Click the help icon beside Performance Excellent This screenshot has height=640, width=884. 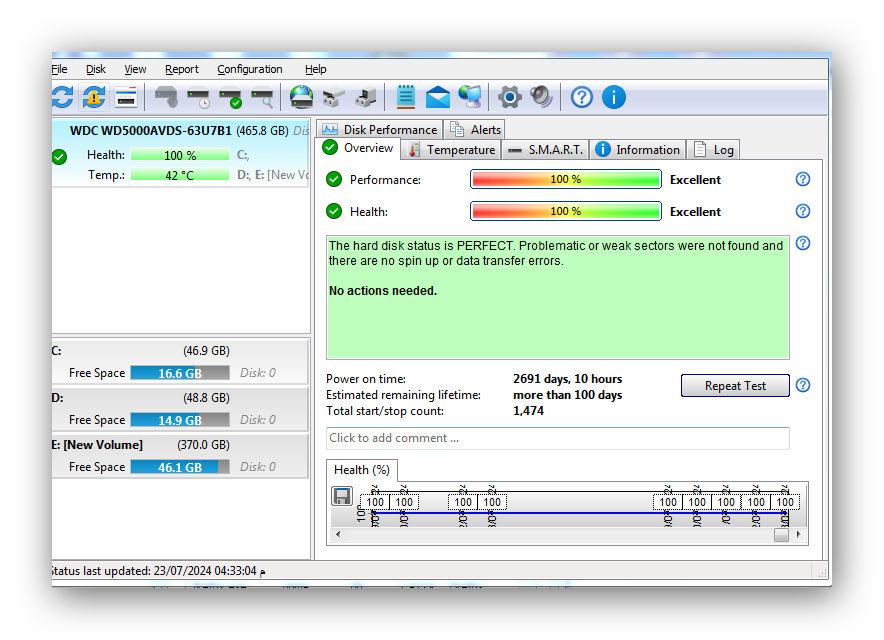click(803, 179)
